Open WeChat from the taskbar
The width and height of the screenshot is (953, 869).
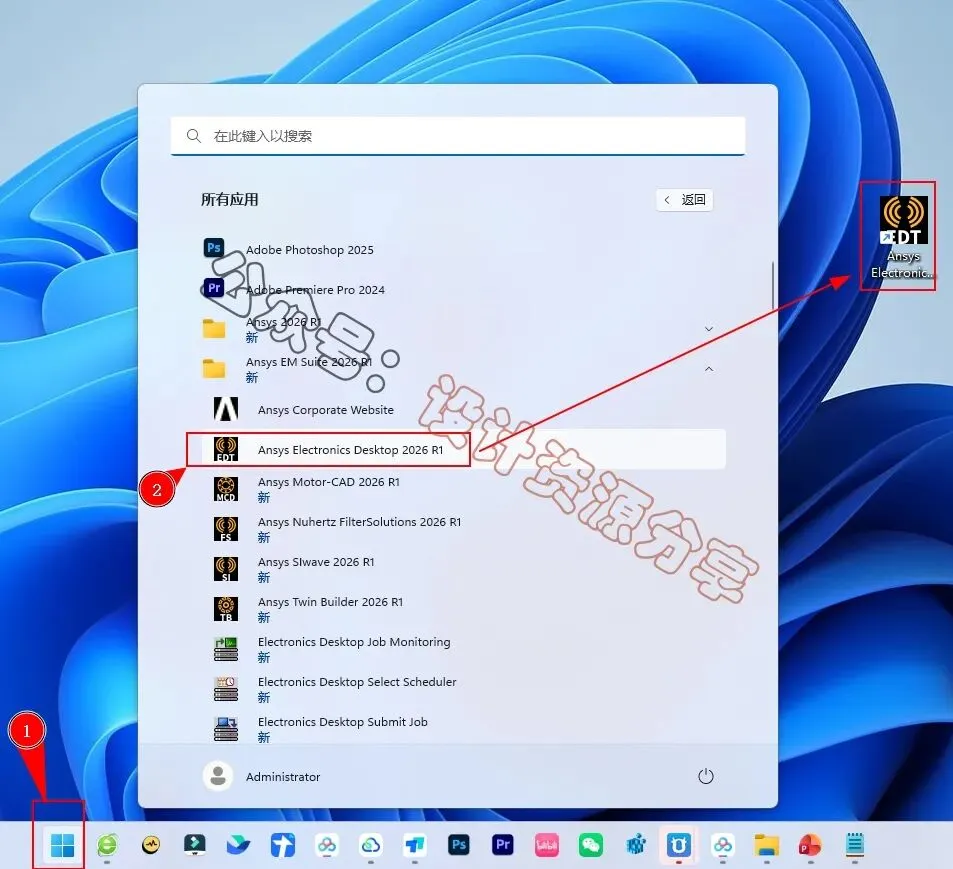(x=590, y=845)
